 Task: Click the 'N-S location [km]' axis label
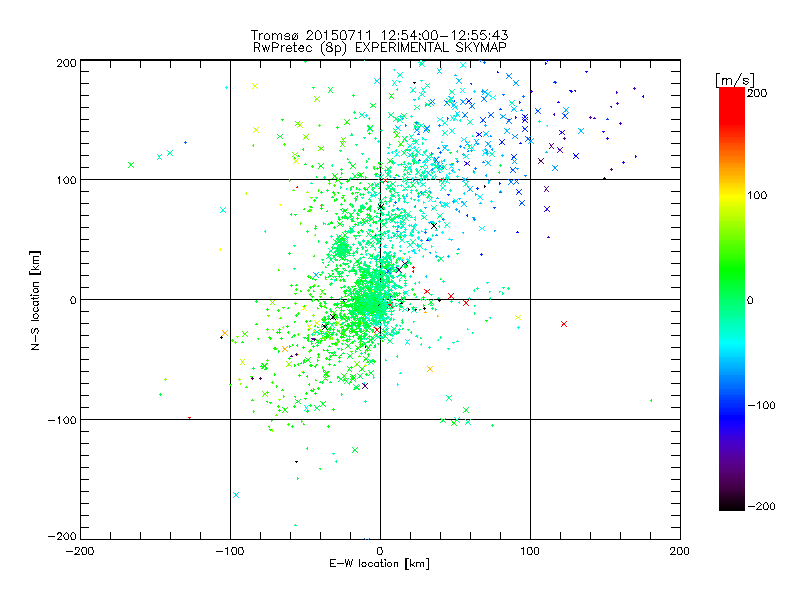[x=35, y=301]
